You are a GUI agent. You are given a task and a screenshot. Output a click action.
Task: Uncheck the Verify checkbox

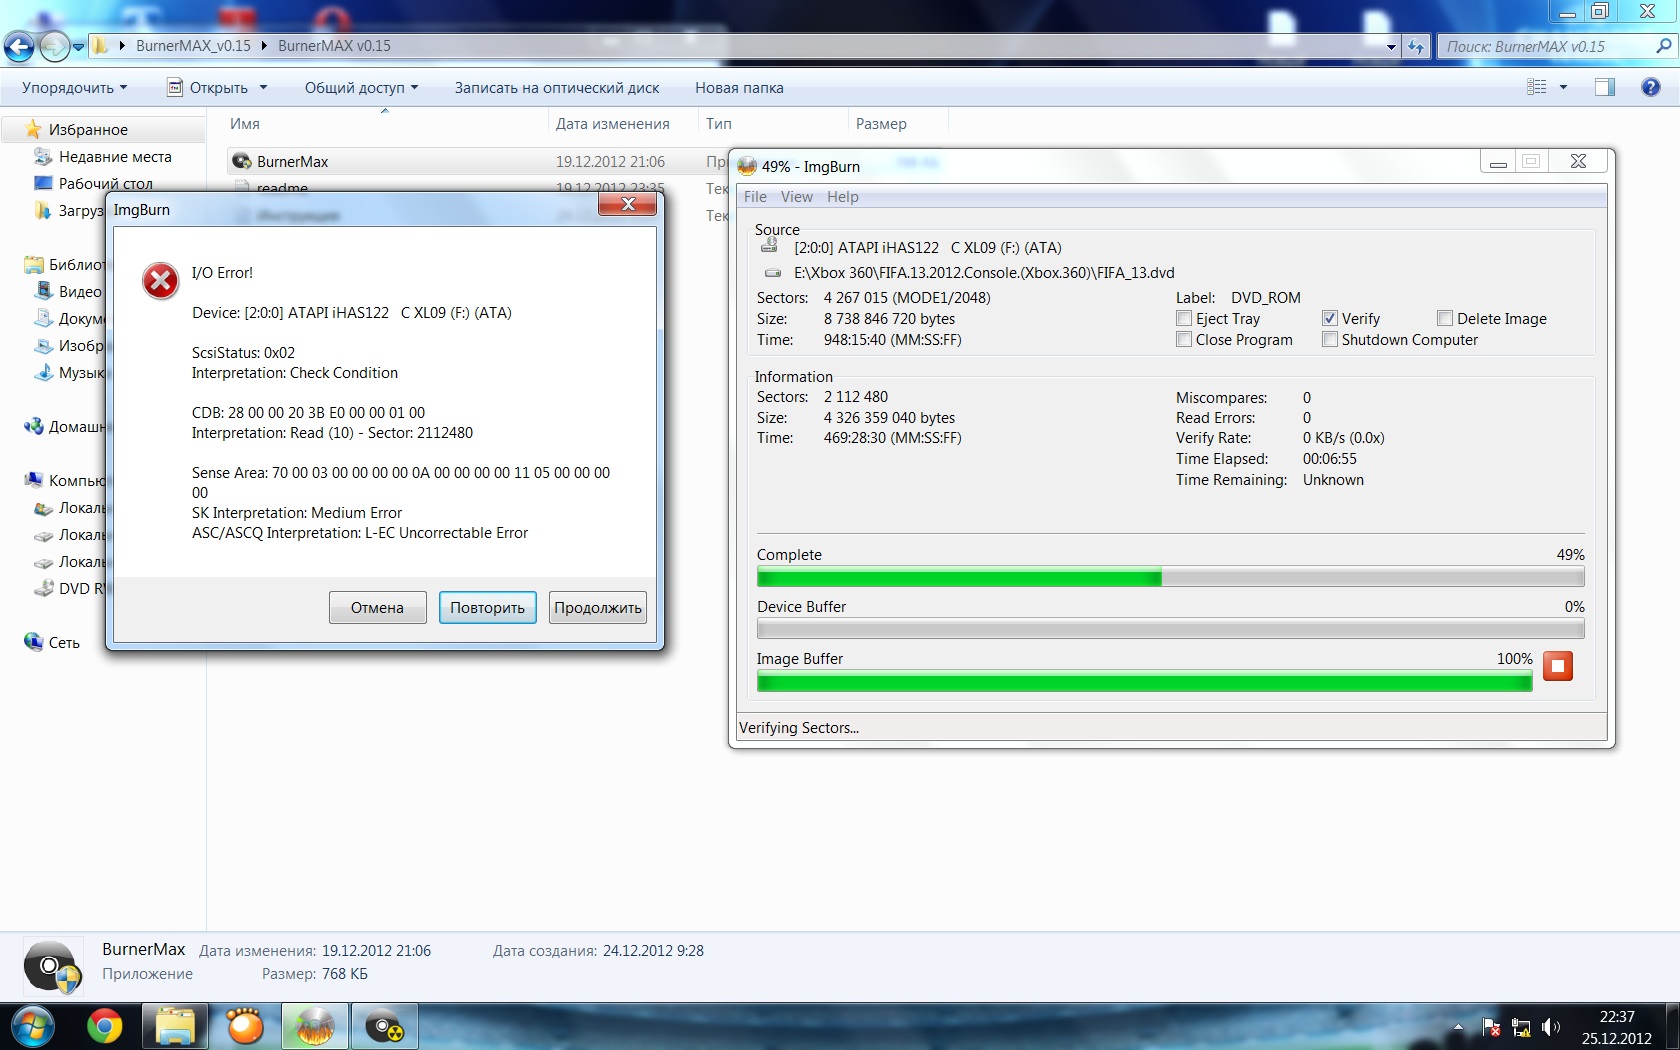pyautogui.click(x=1330, y=318)
